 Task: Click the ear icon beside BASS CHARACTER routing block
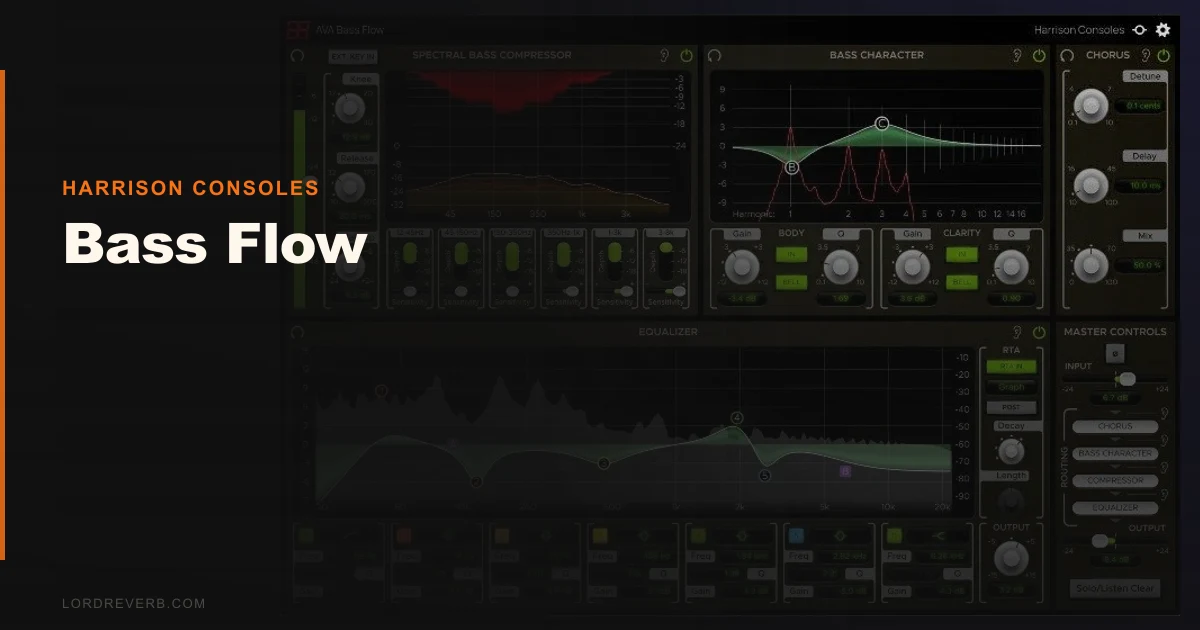click(x=1165, y=441)
